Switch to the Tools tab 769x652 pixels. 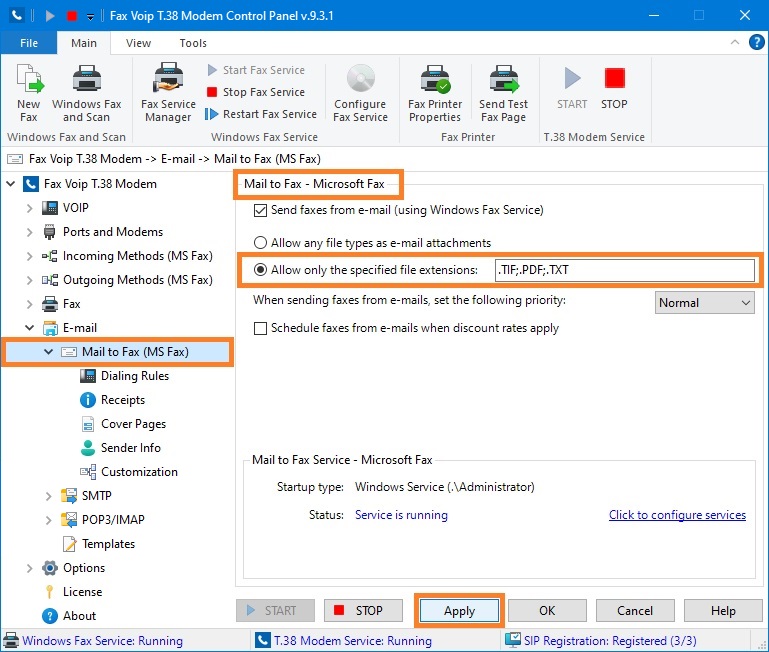[x=193, y=43]
